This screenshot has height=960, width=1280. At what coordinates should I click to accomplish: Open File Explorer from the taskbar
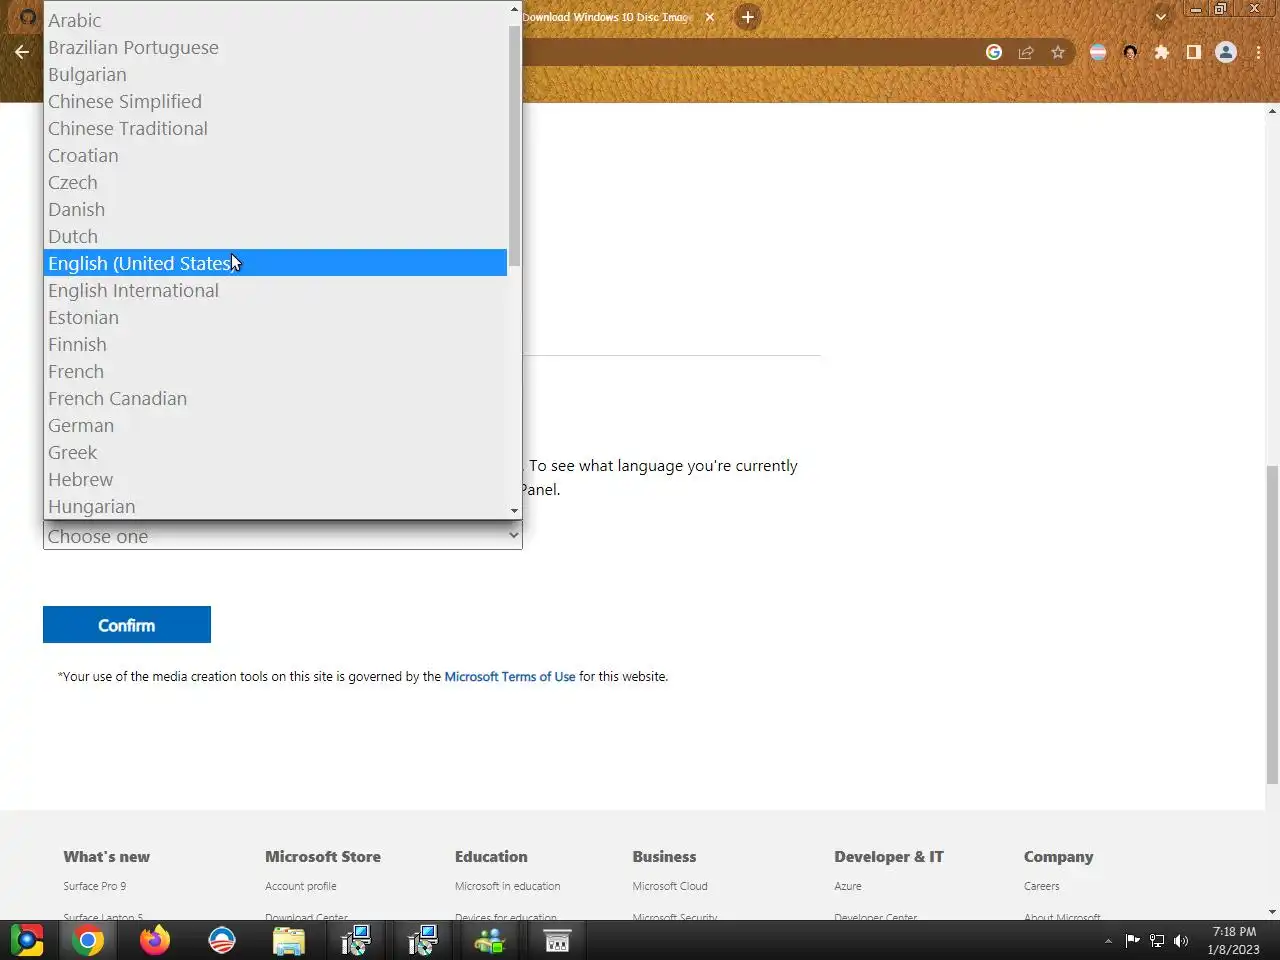289,940
